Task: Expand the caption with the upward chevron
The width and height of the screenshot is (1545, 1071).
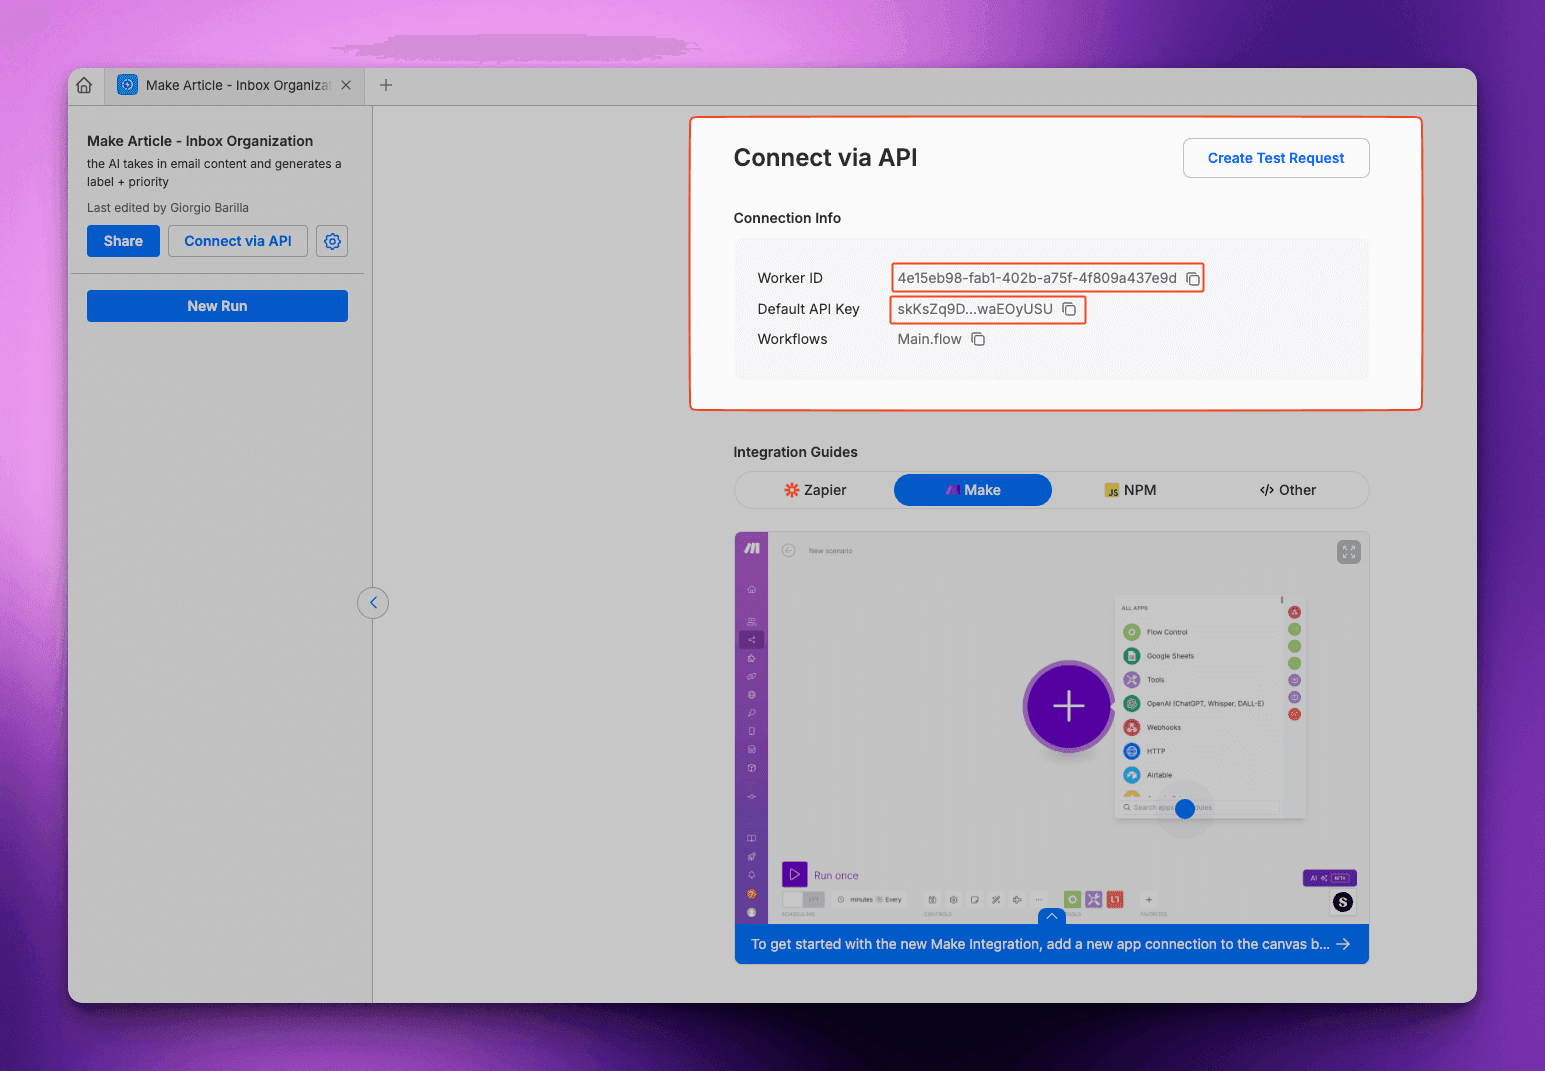Action: 1051,916
